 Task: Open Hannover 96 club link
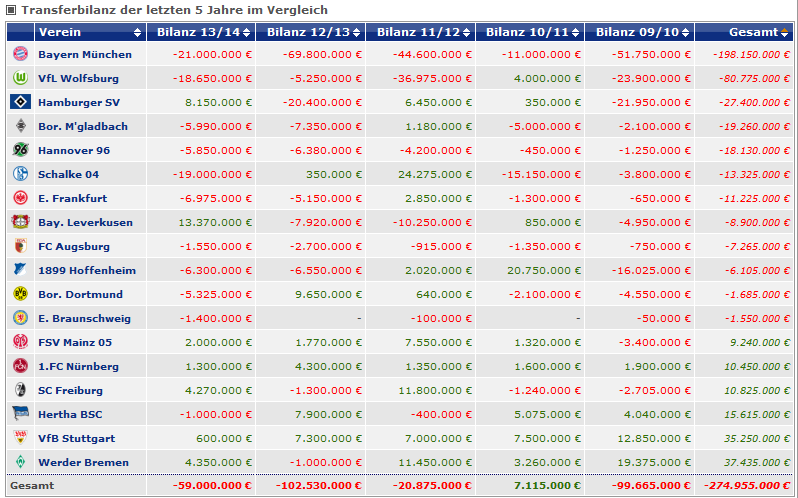[x=74, y=150]
